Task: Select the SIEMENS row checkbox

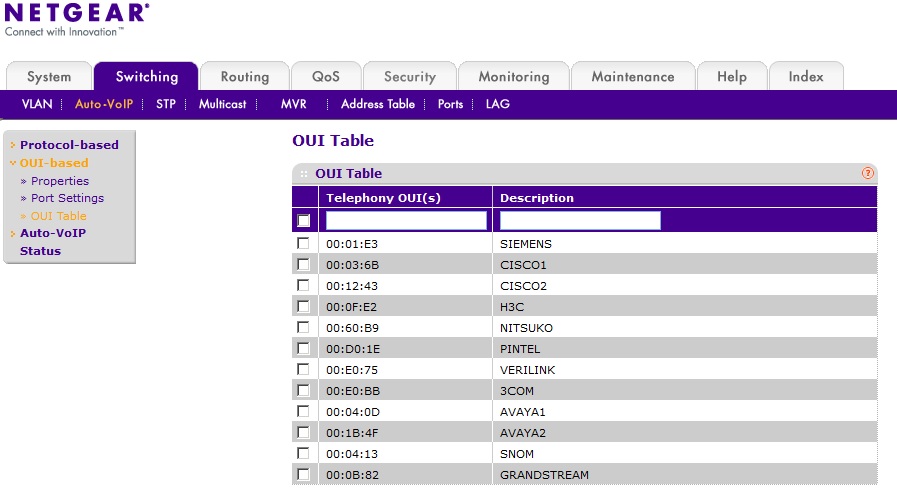Action: click(x=303, y=243)
